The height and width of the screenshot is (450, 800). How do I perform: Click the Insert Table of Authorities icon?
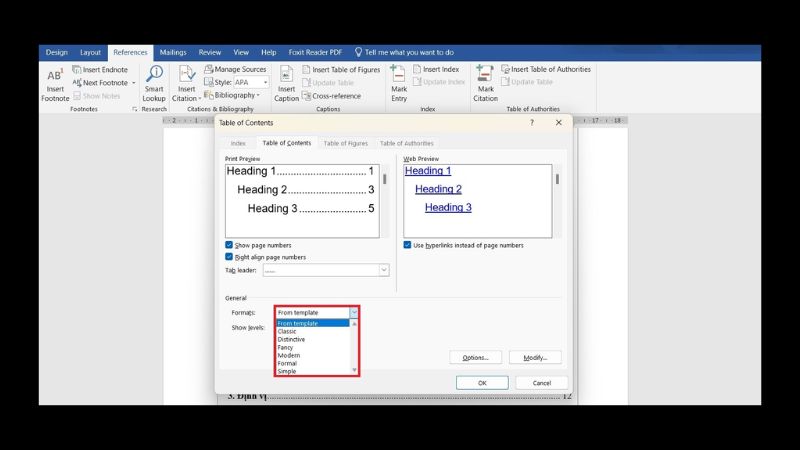coord(505,69)
